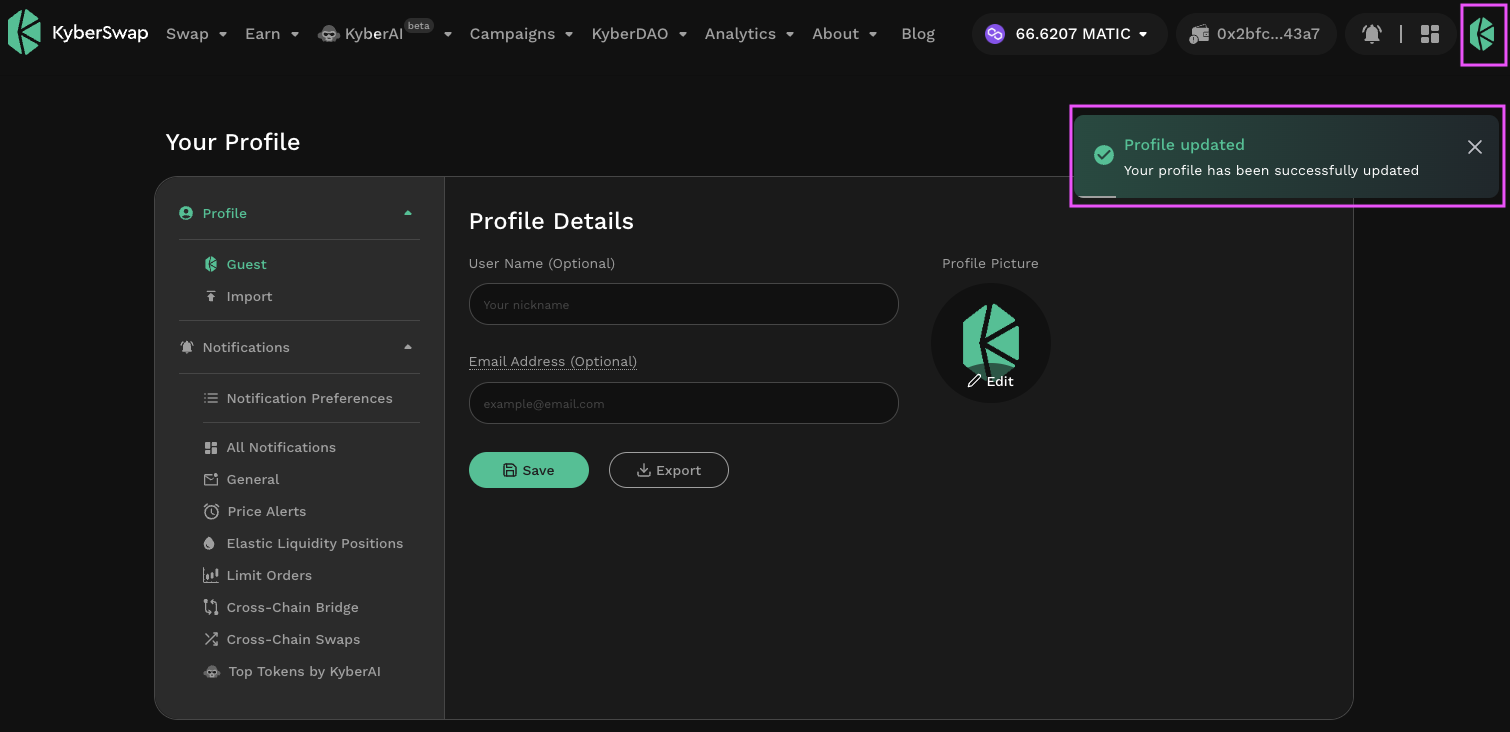The height and width of the screenshot is (732, 1510).
Task: Open Cross-Chain Bridge notifications
Action: 292,607
